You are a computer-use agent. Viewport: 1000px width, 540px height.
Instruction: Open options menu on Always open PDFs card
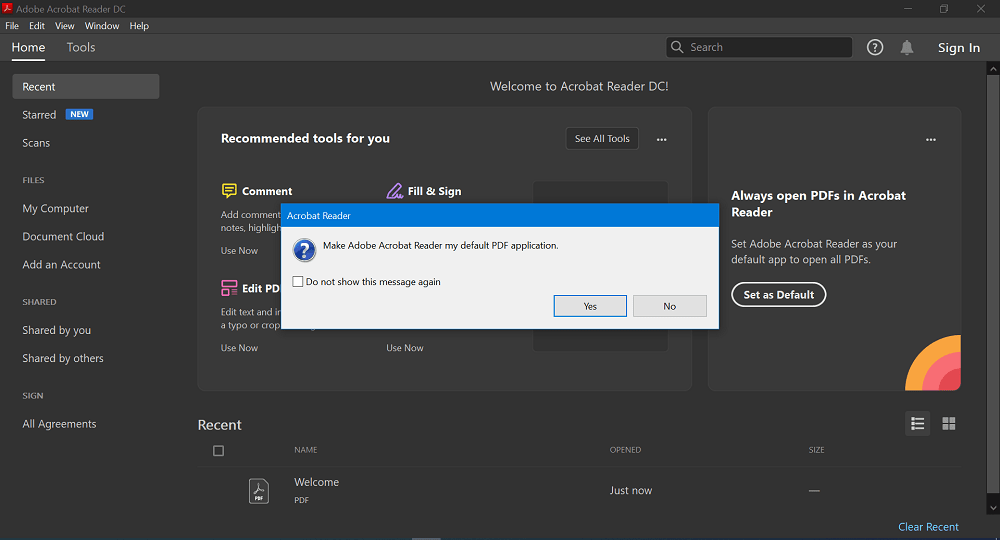(x=930, y=139)
